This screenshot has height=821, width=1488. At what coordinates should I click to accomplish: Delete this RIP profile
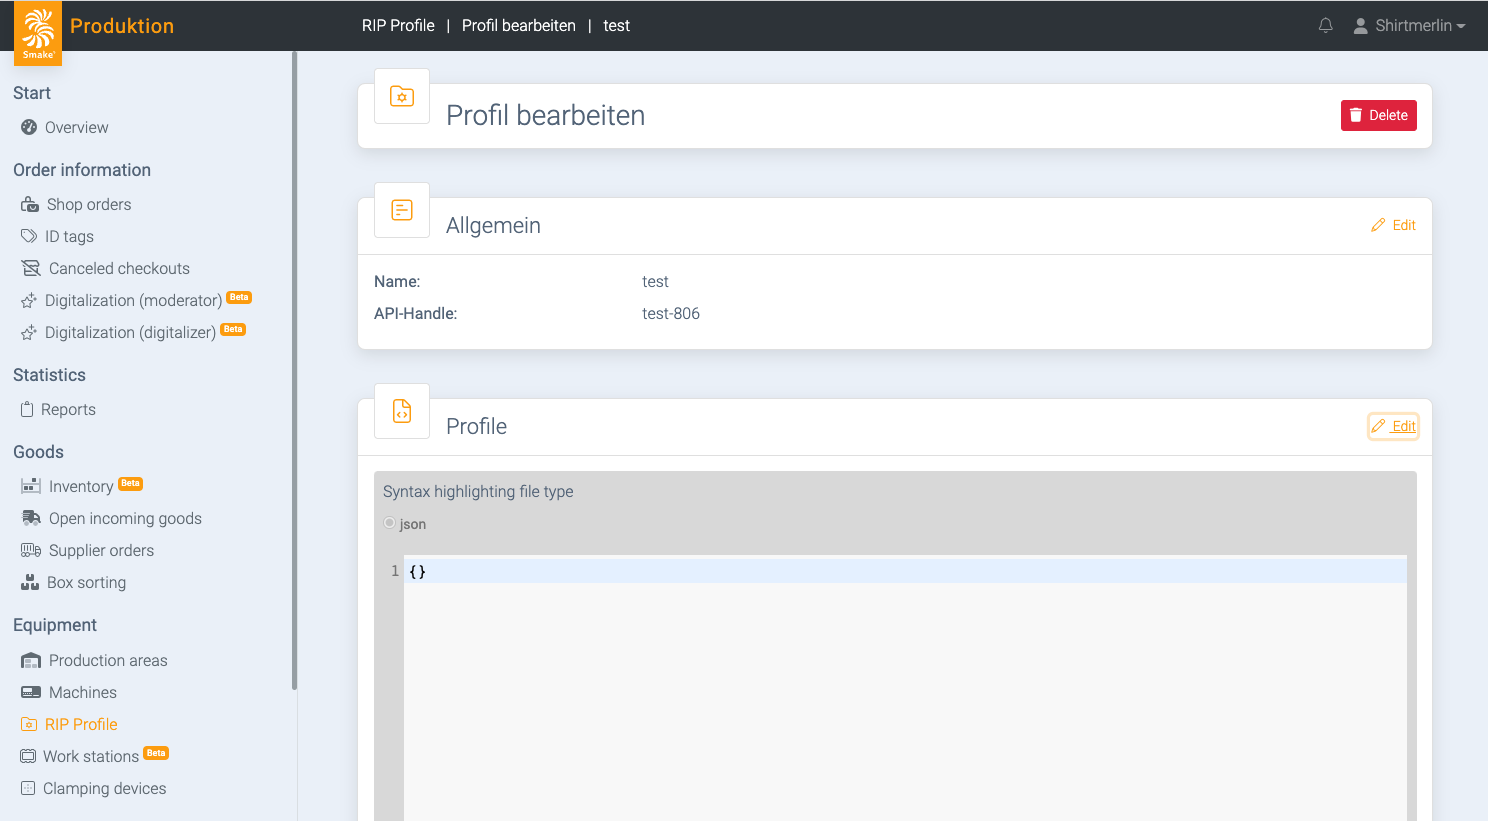[1379, 115]
